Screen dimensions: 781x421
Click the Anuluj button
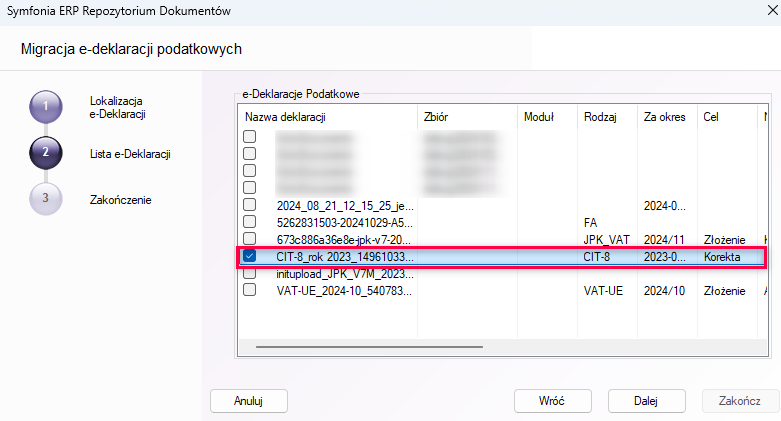249,401
